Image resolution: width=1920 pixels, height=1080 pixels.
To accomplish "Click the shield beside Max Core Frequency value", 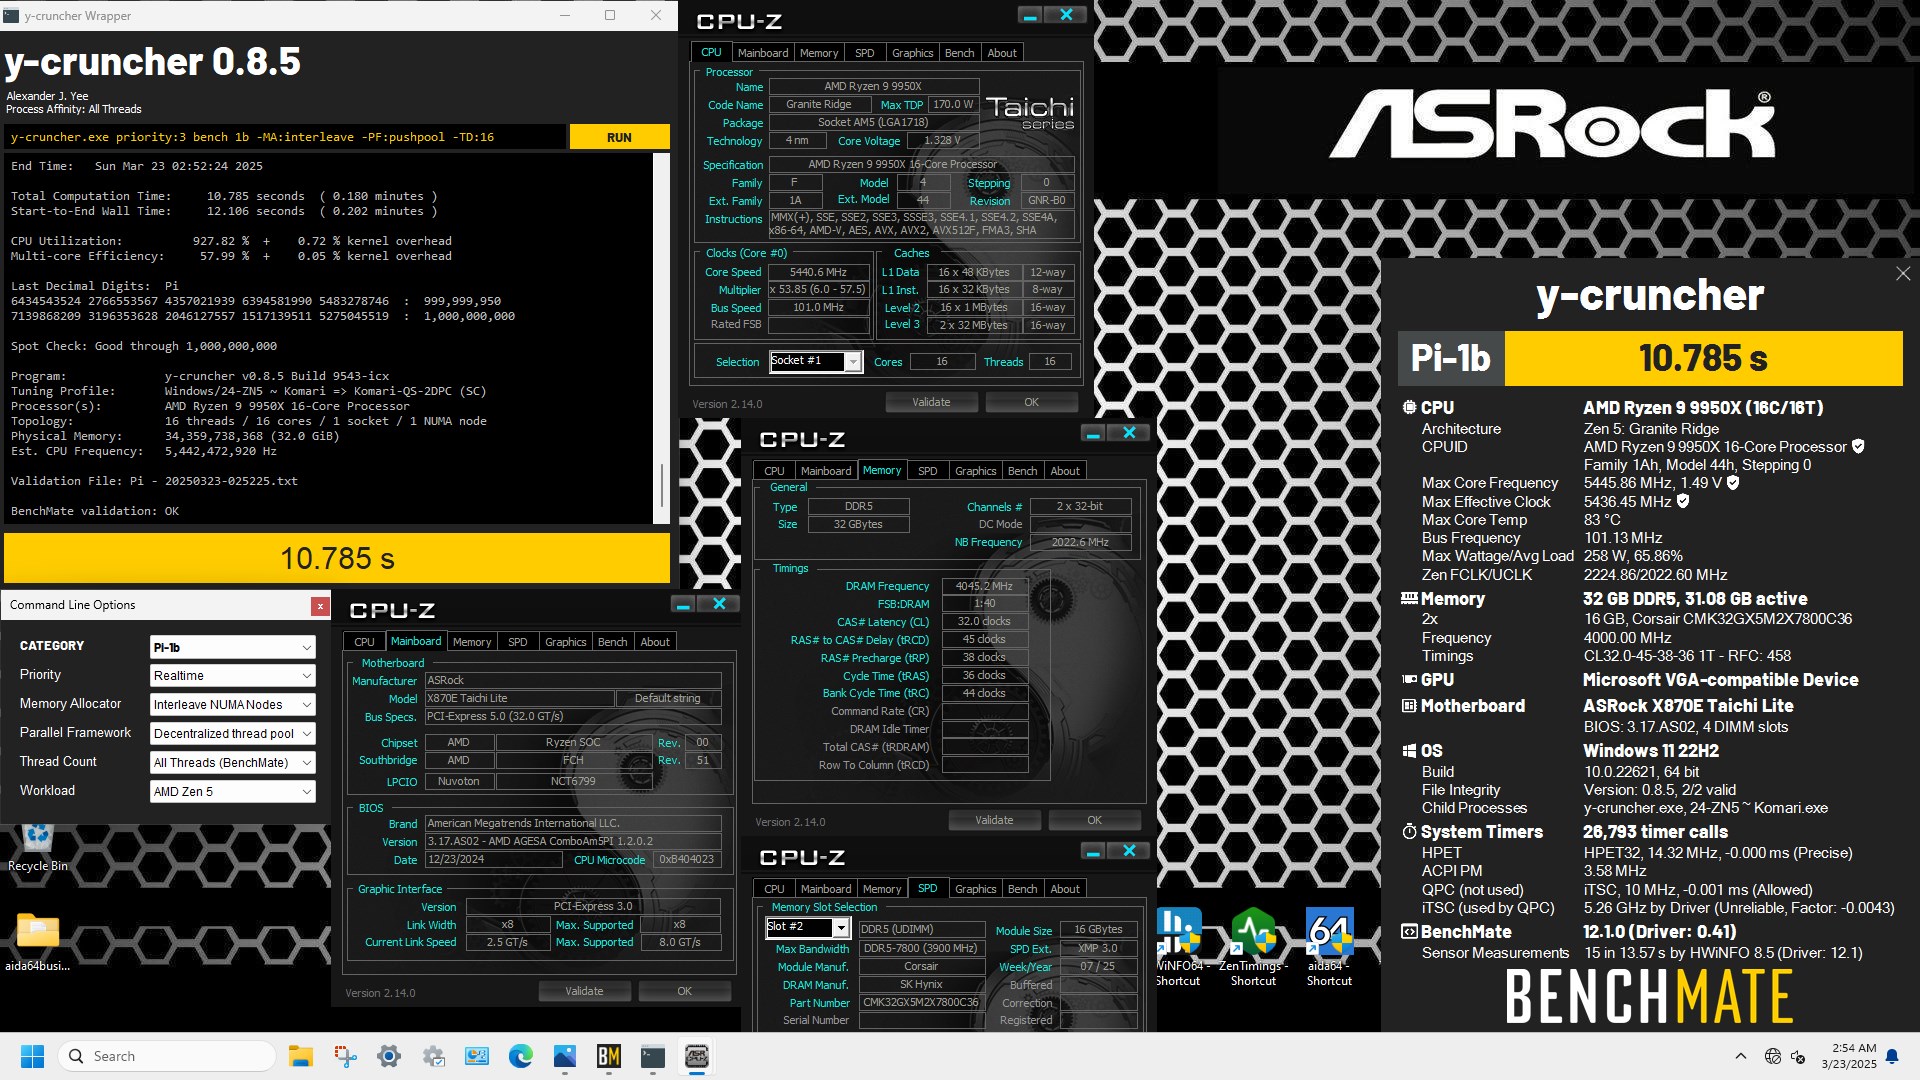I will click(x=1733, y=482).
